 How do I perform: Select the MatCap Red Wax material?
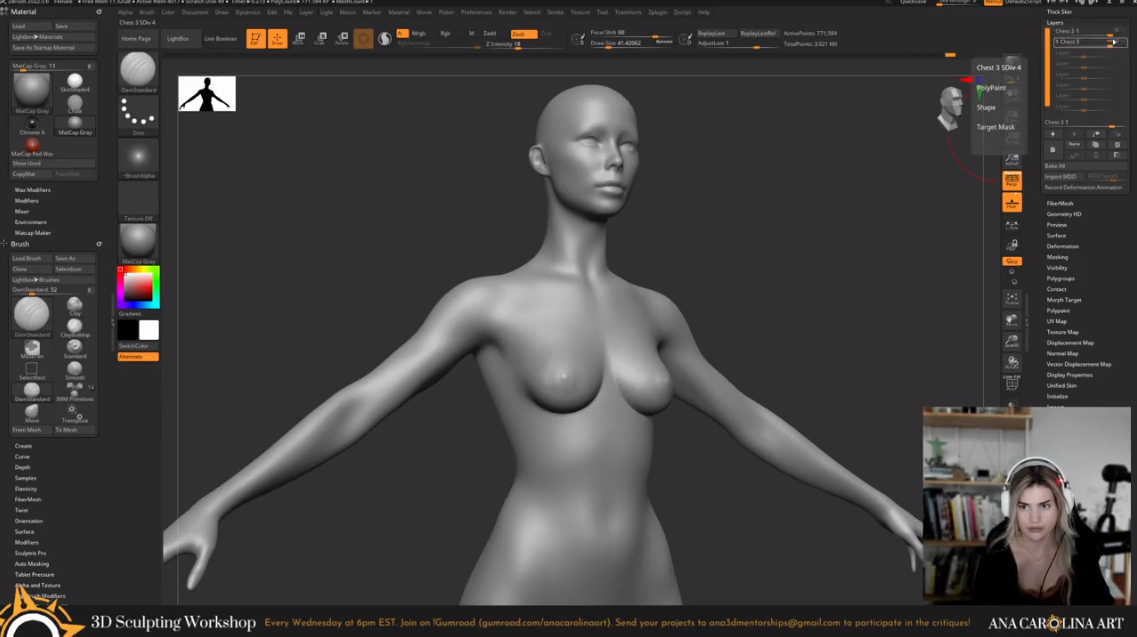click(x=32, y=147)
